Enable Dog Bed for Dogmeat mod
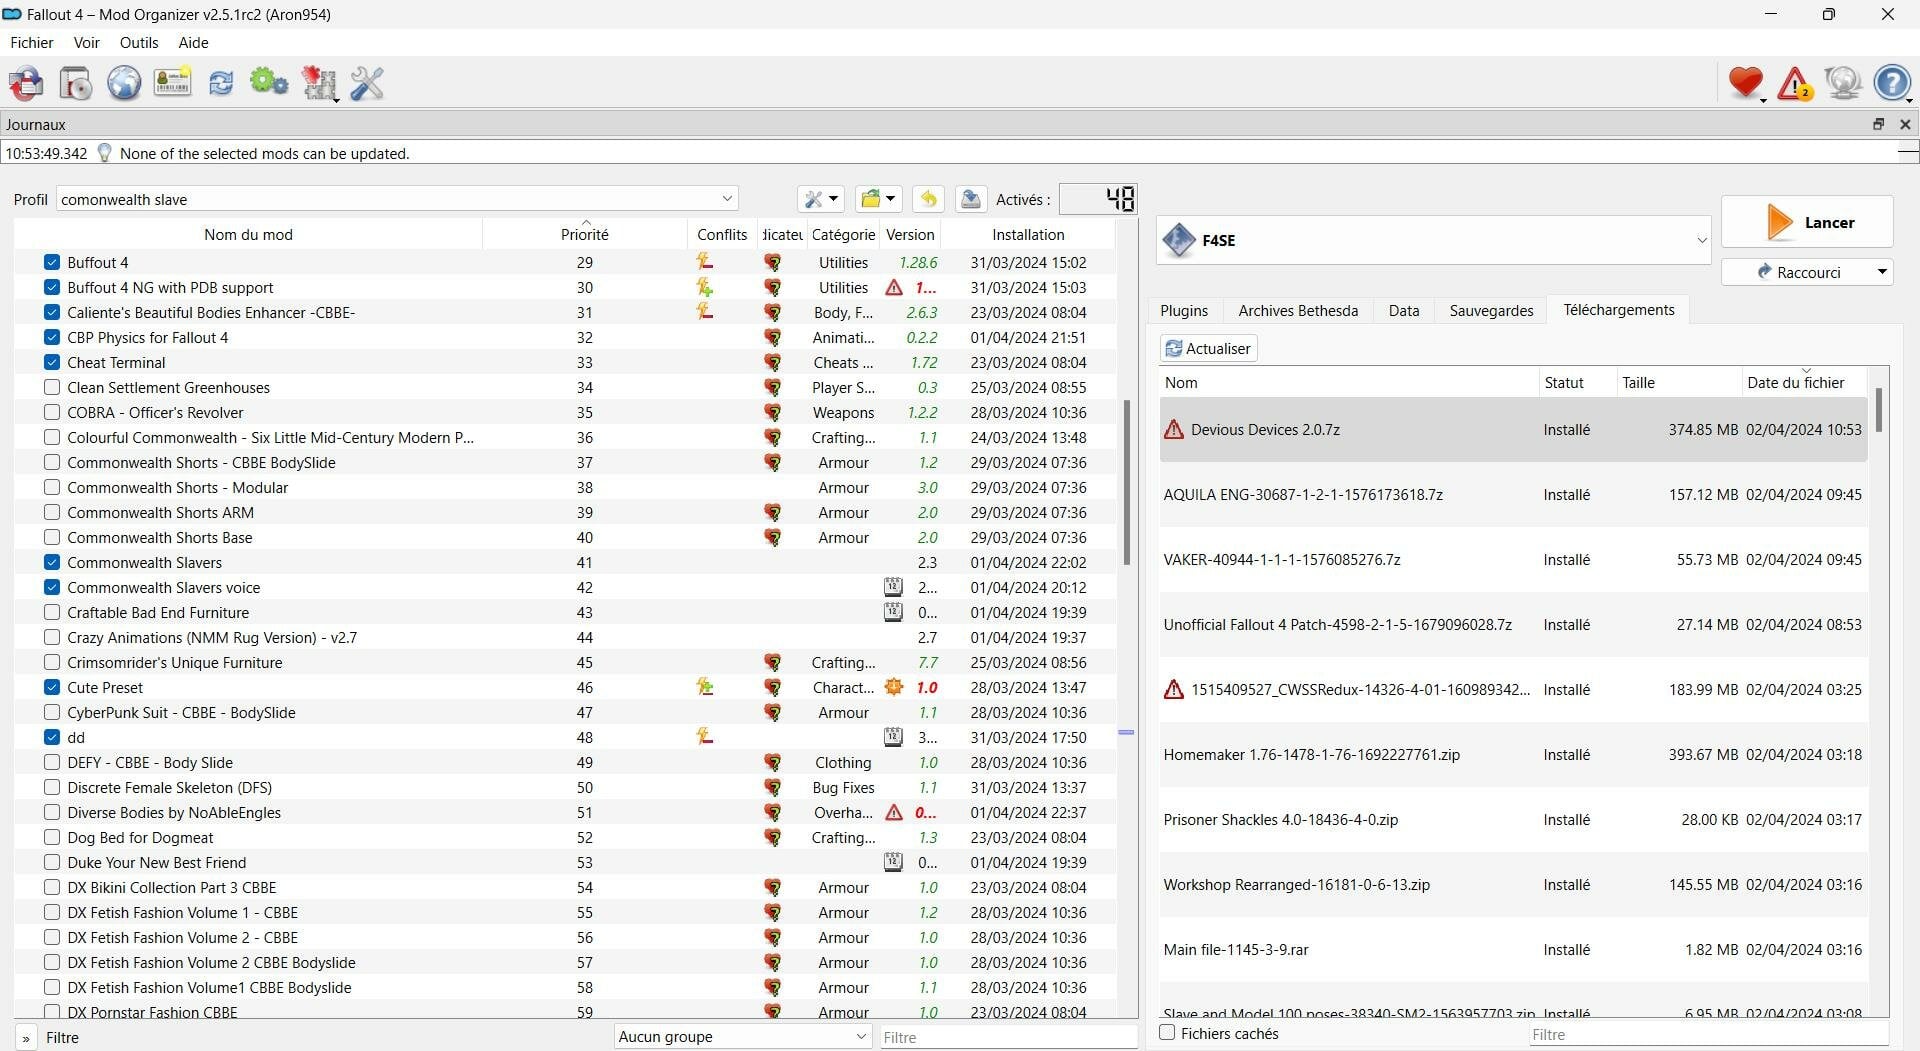Screen dimensions: 1920x1051 tap(52, 837)
